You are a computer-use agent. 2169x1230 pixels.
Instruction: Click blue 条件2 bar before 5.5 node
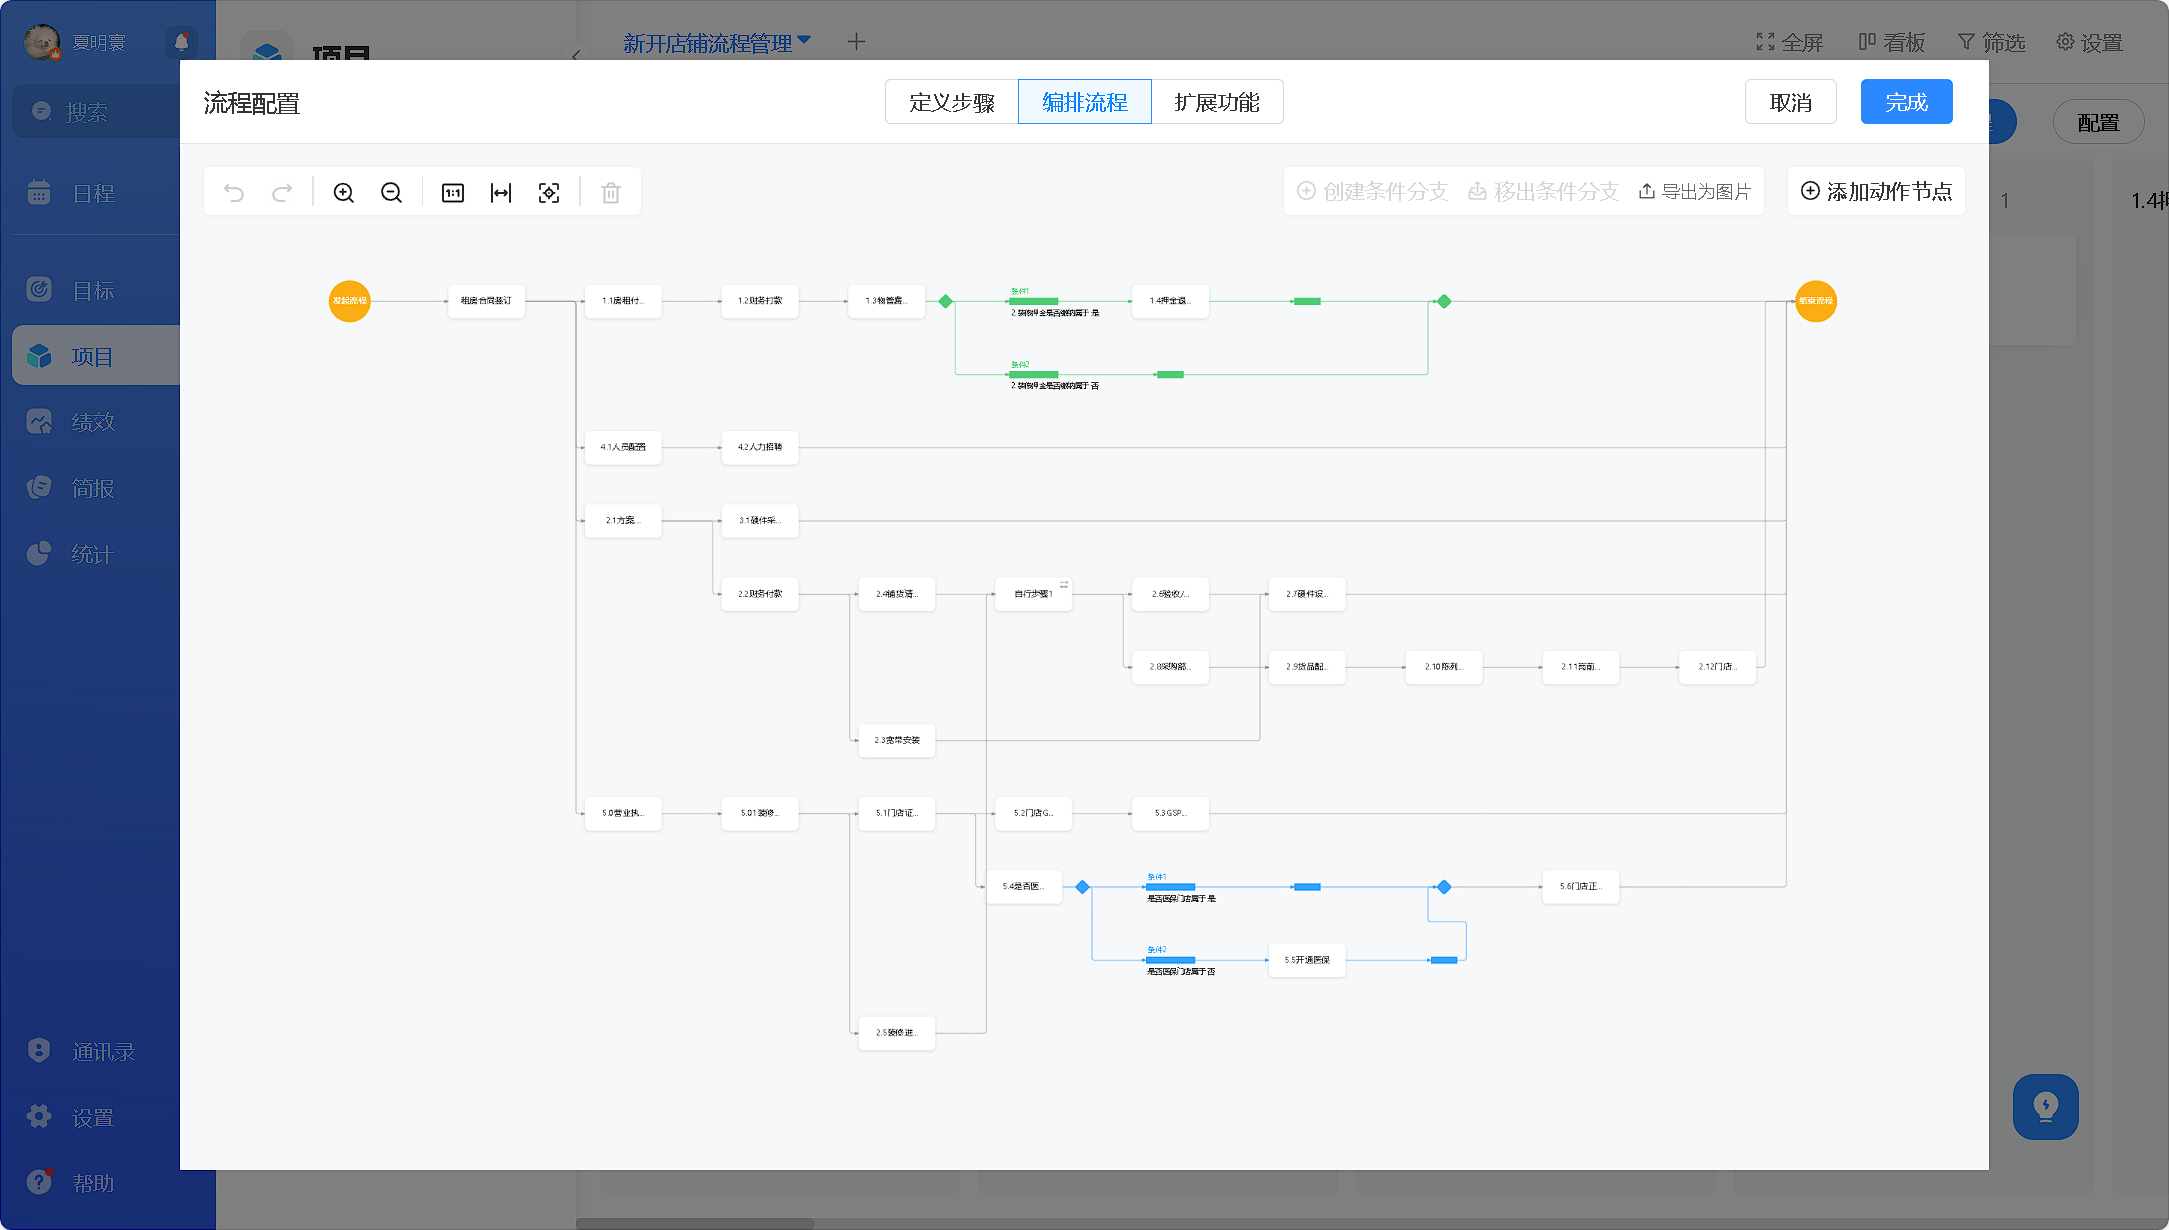[x=1170, y=960]
